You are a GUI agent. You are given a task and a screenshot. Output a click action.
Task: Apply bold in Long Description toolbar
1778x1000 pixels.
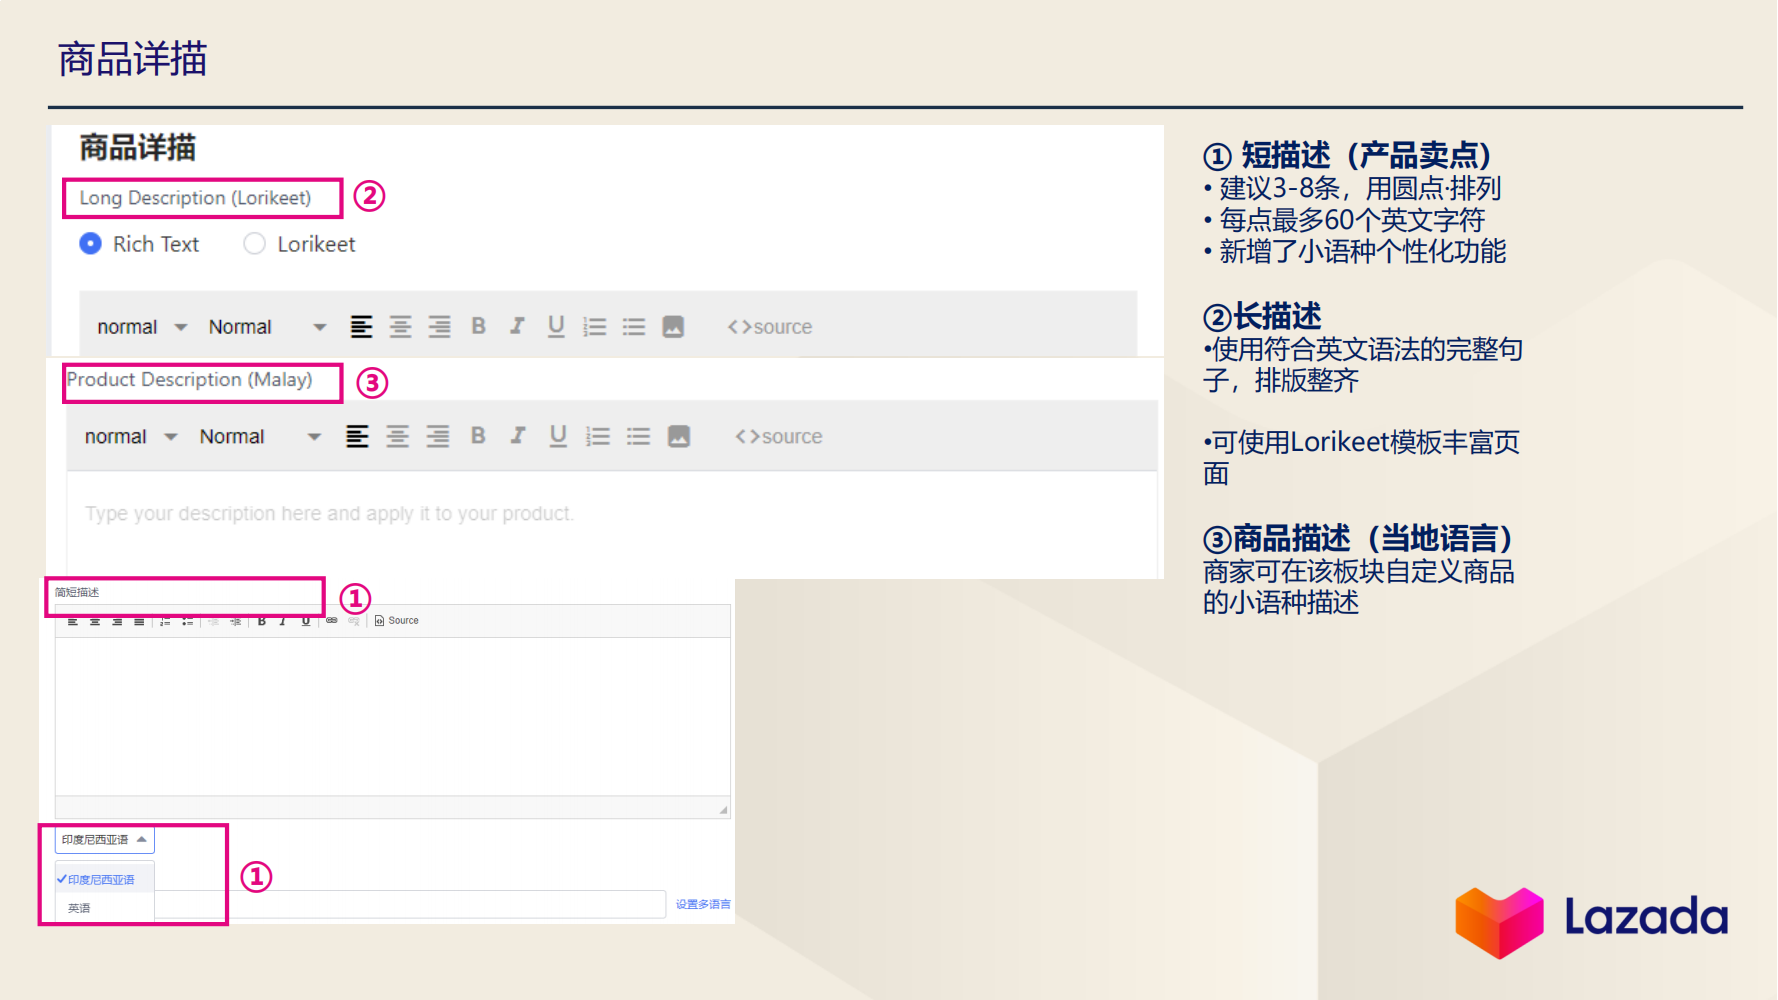tap(479, 326)
